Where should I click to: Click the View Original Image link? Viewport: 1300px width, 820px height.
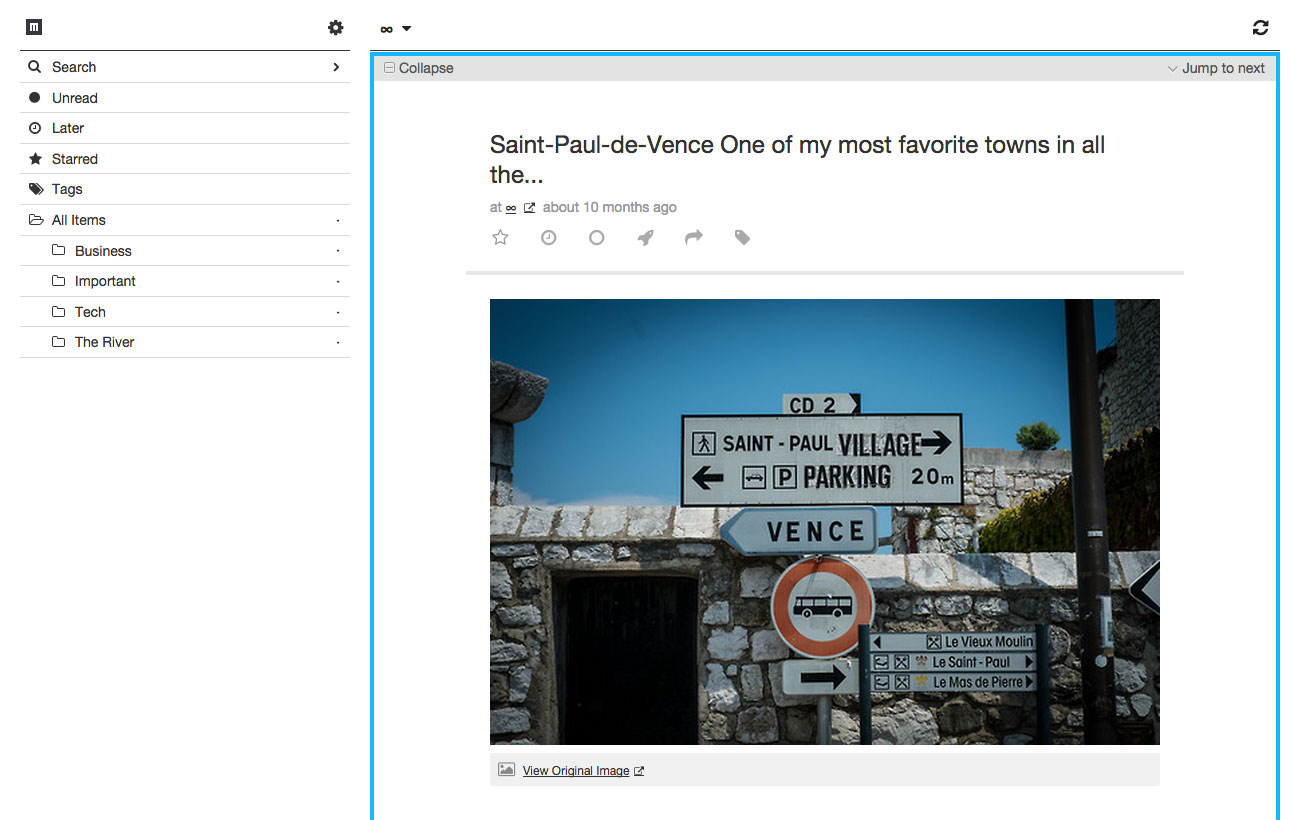(x=576, y=771)
